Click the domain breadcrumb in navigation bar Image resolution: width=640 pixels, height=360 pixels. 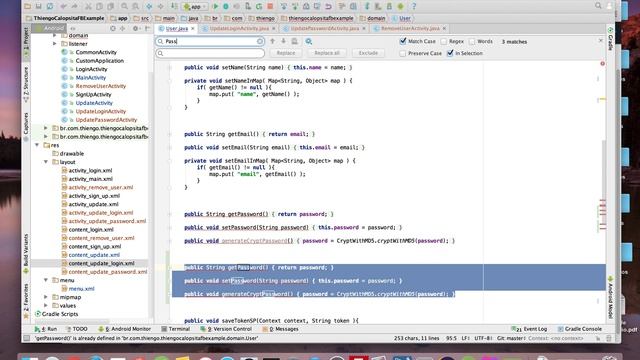[373, 18]
